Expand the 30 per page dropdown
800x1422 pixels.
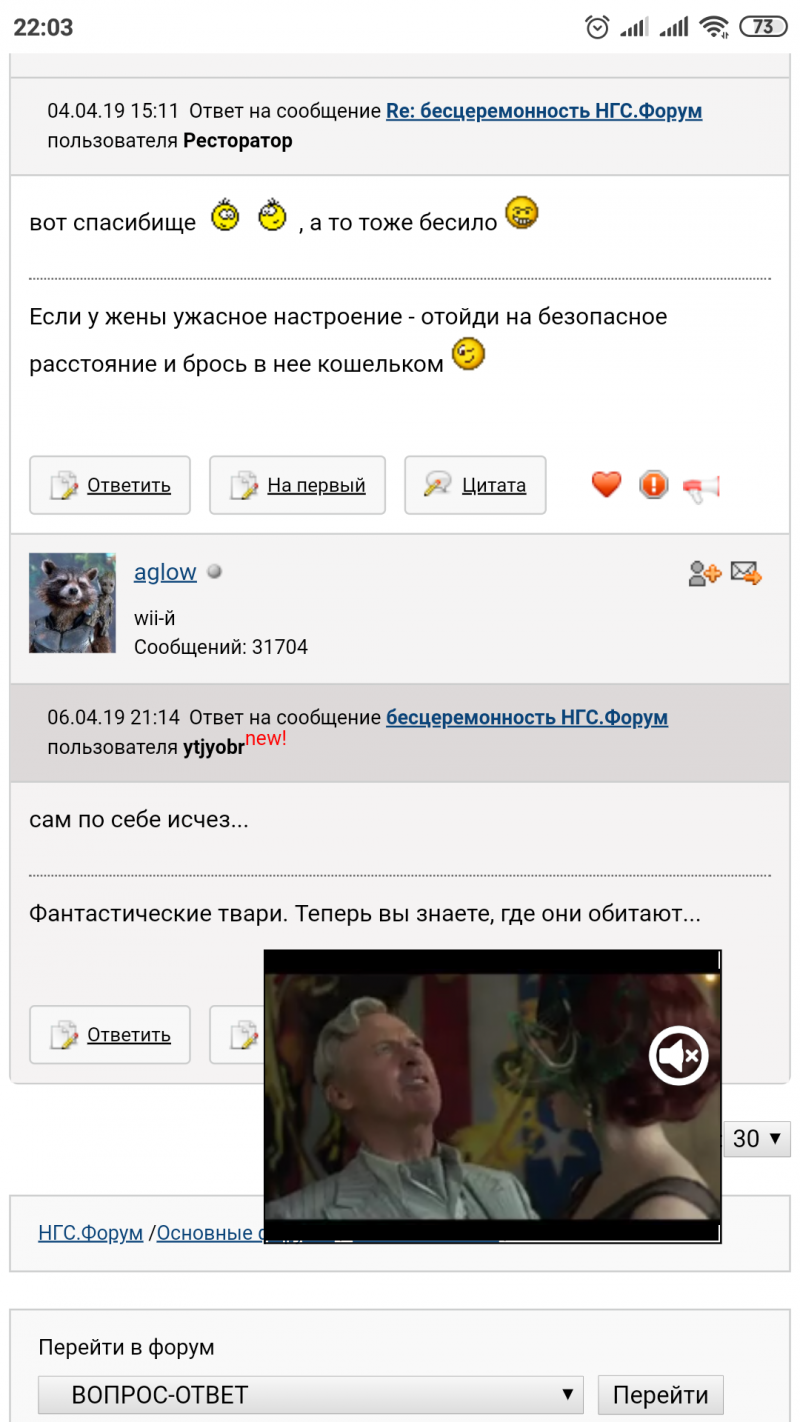pyautogui.click(x=757, y=1138)
